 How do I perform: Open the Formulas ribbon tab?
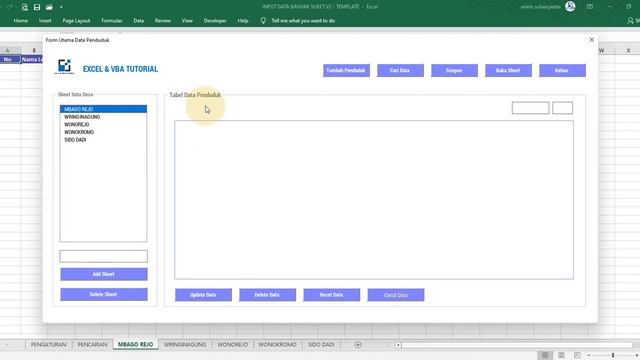click(111, 20)
